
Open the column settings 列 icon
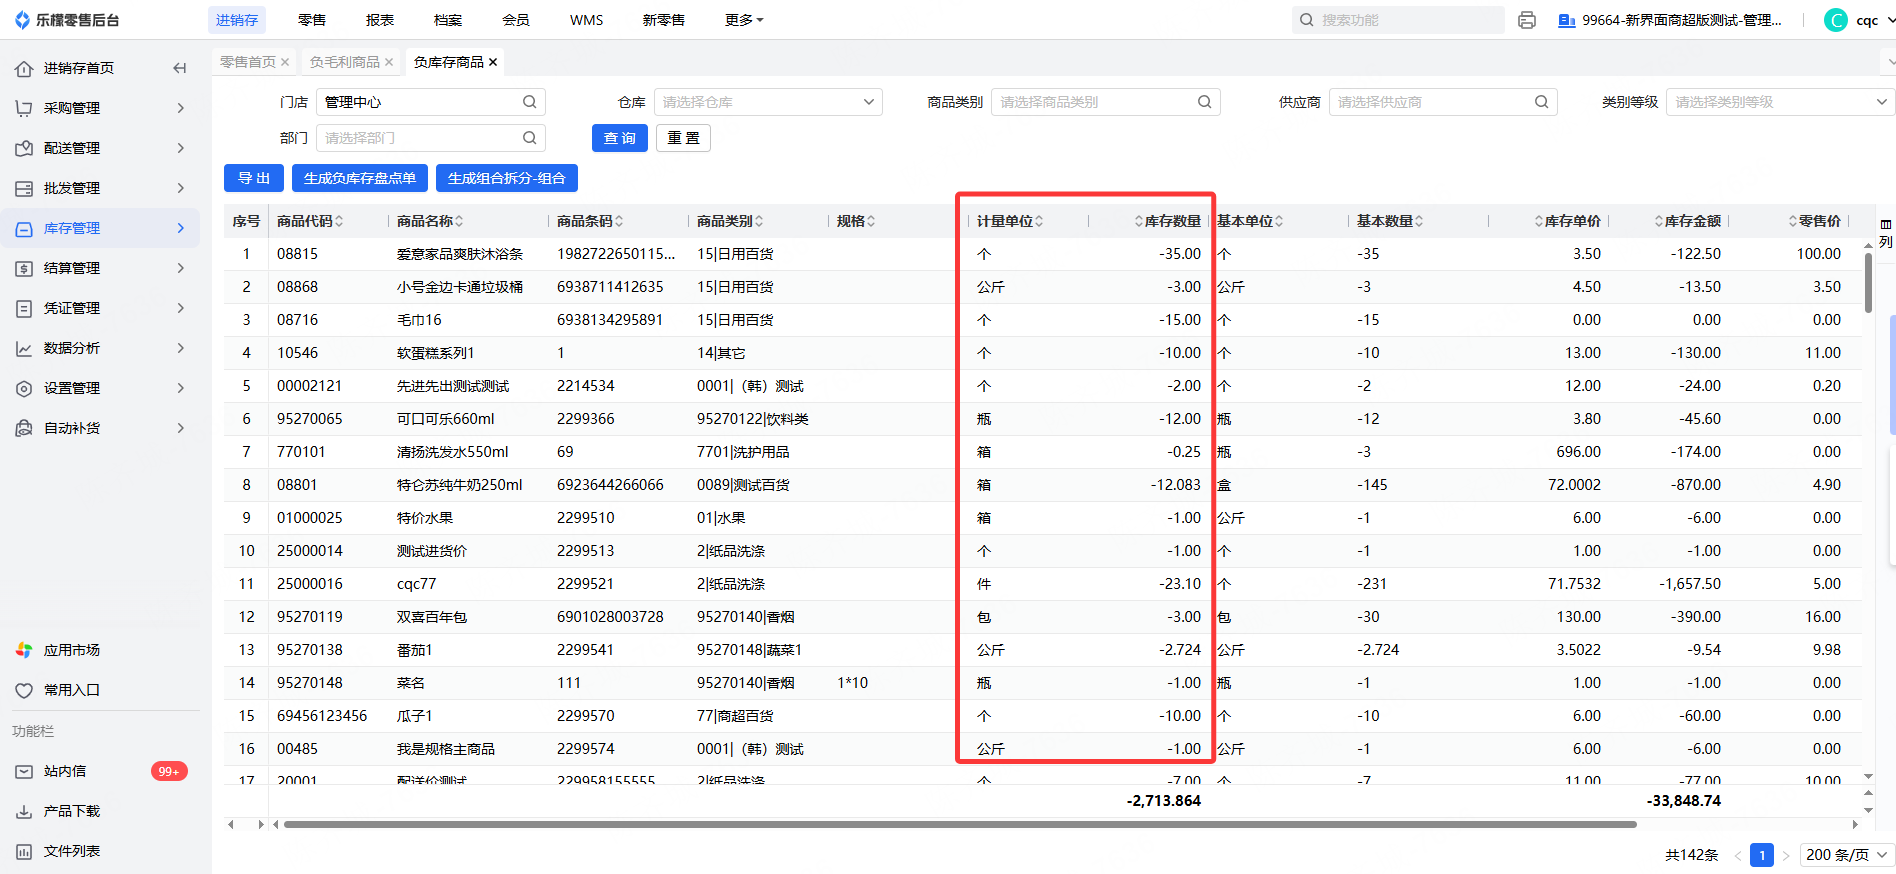(1885, 233)
